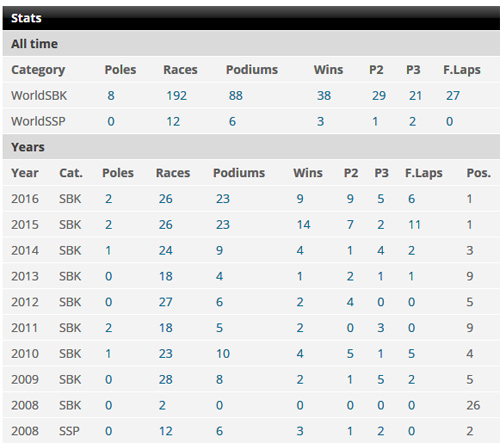Select the WorldSBK category row label
500x443 pixels.
click(39, 96)
